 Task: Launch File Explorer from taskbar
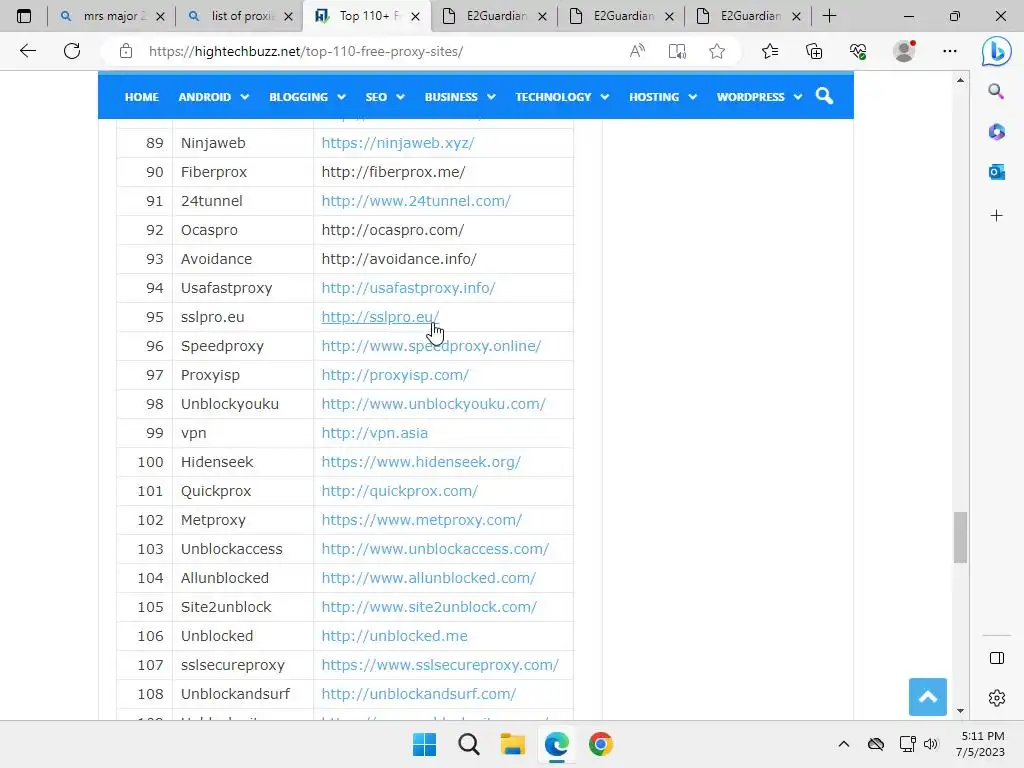[513, 744]
